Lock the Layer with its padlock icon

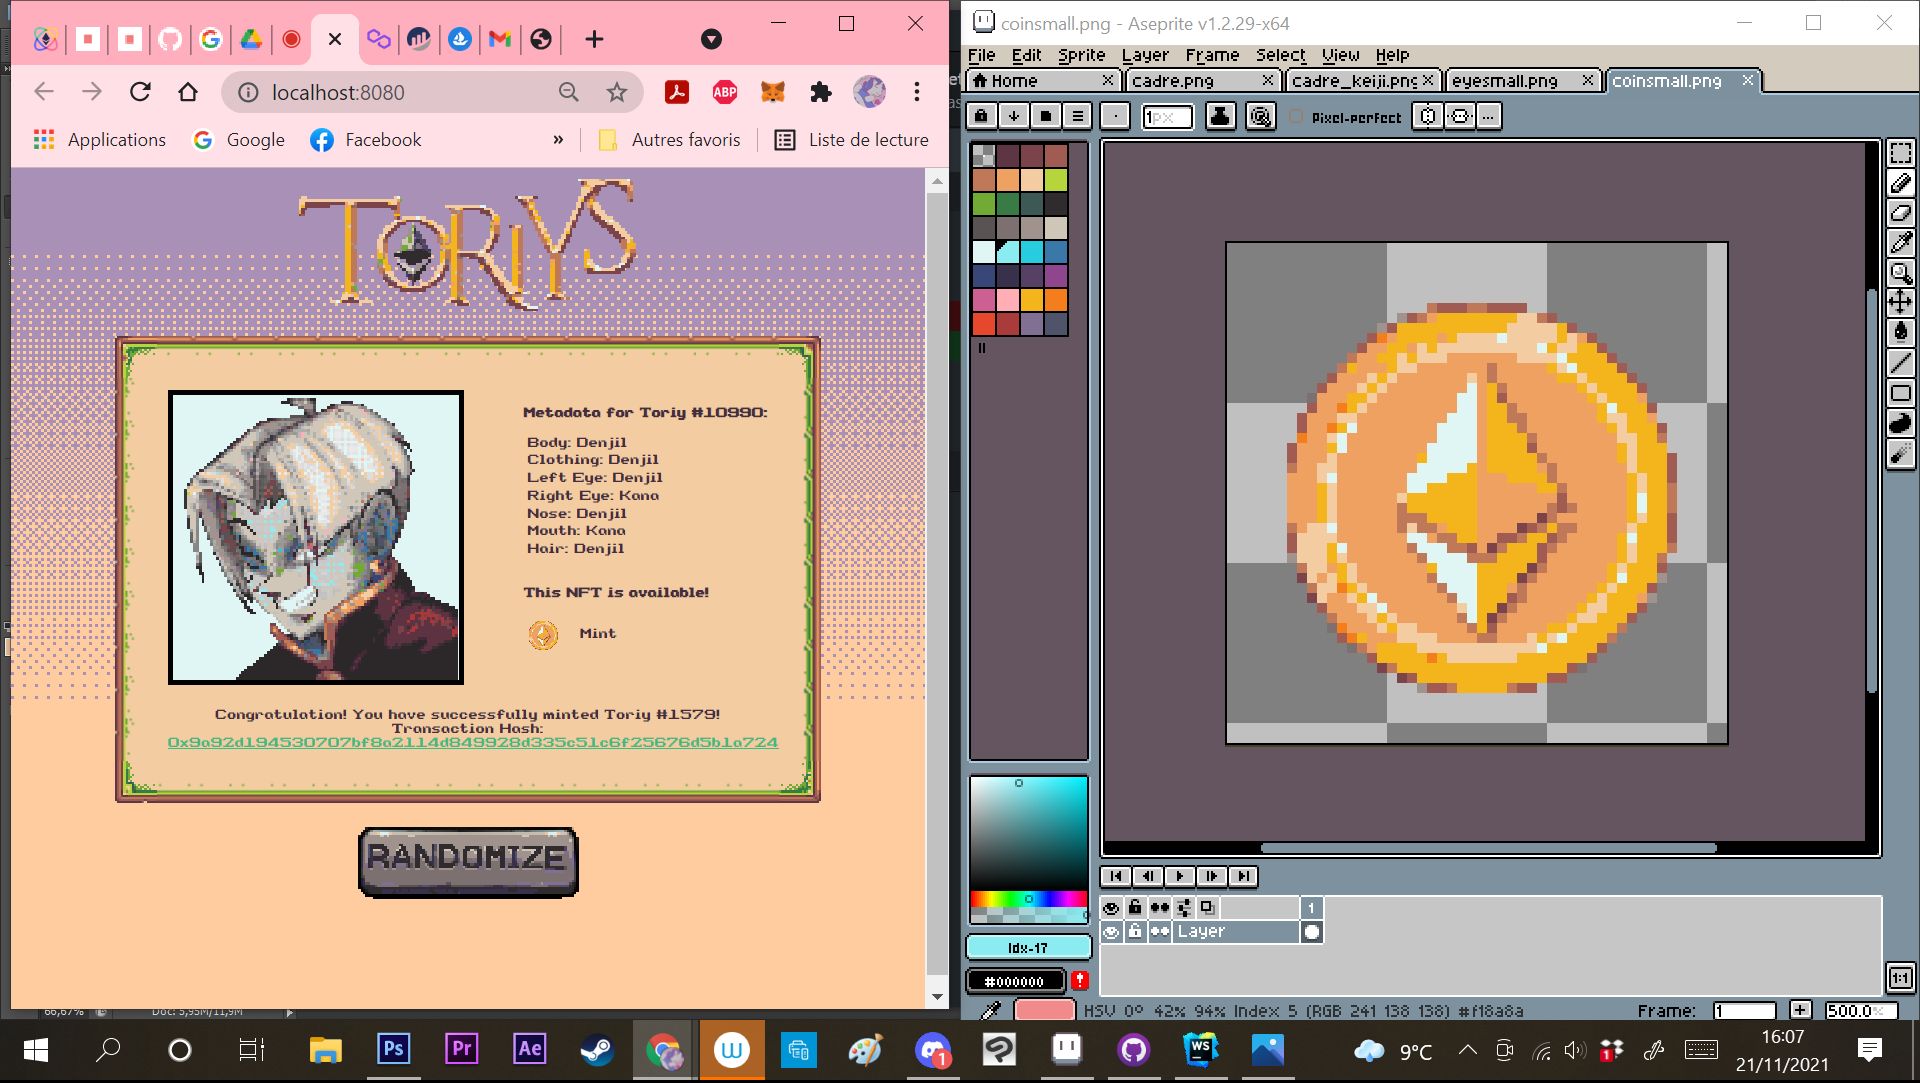[1135, 931]
